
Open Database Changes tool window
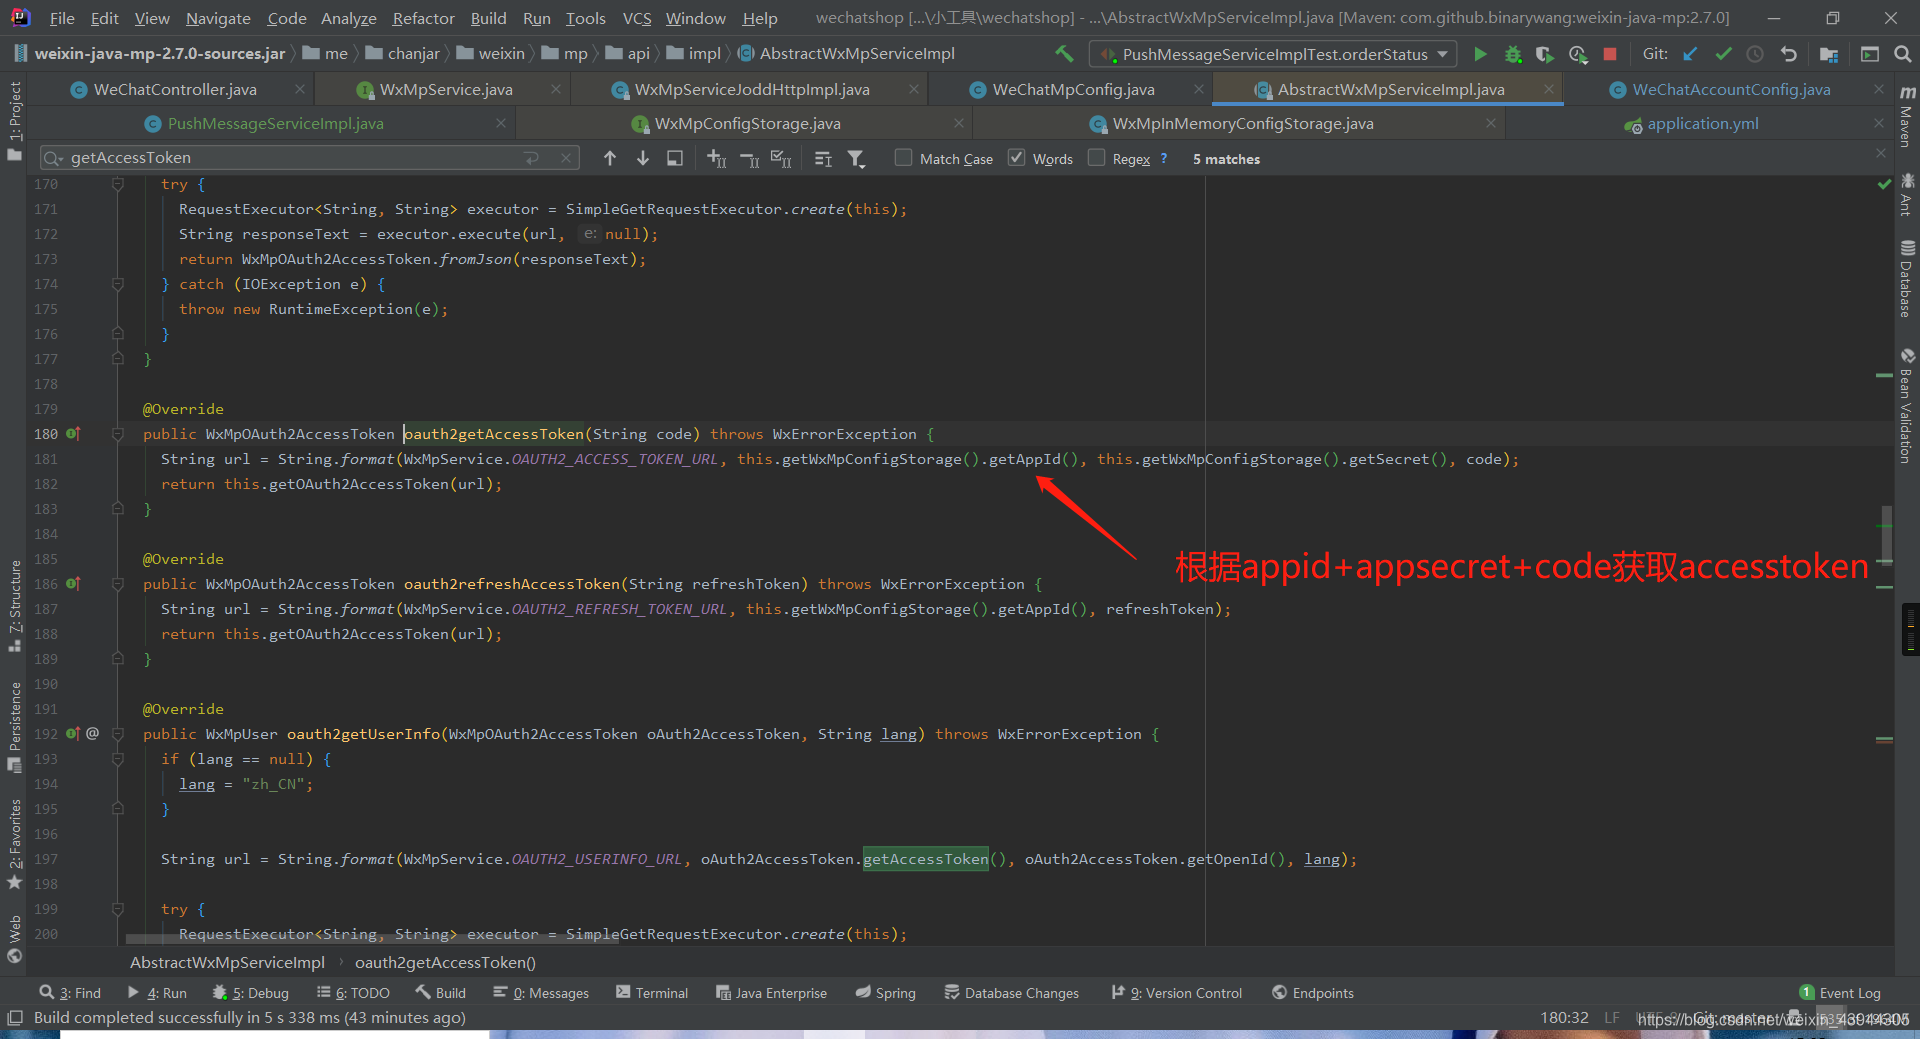[x=1012, y=993]
